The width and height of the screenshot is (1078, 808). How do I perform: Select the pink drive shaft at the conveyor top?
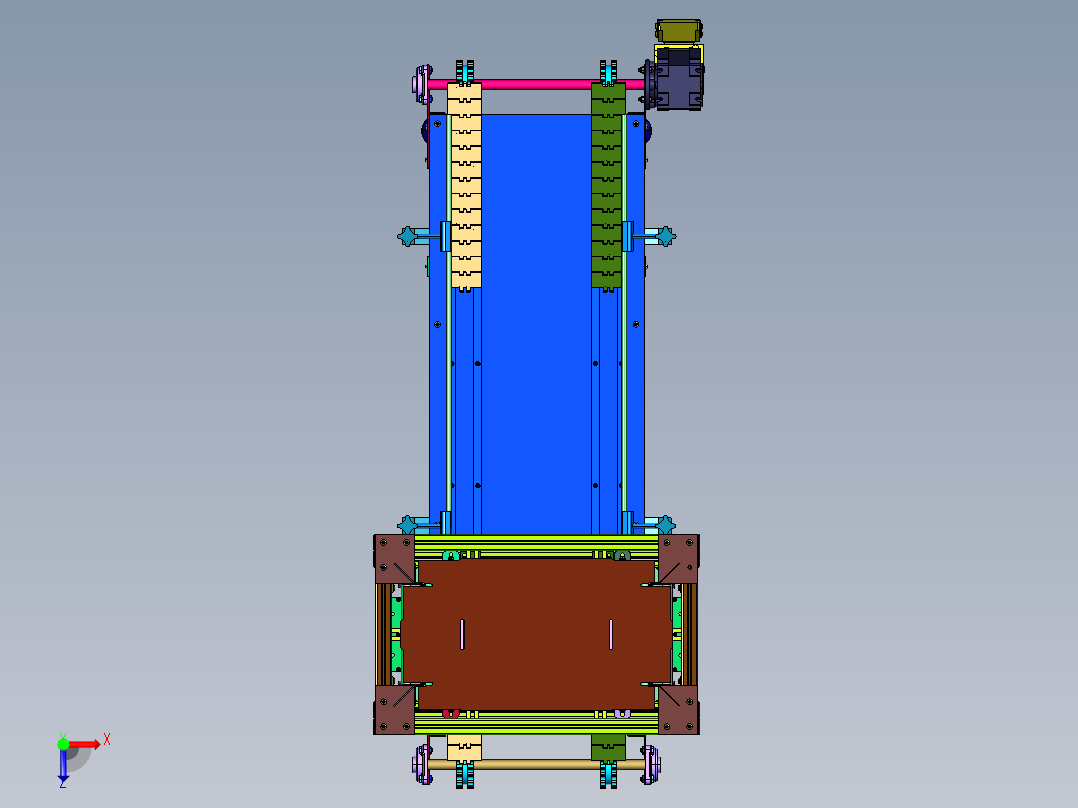pos(536,85)
